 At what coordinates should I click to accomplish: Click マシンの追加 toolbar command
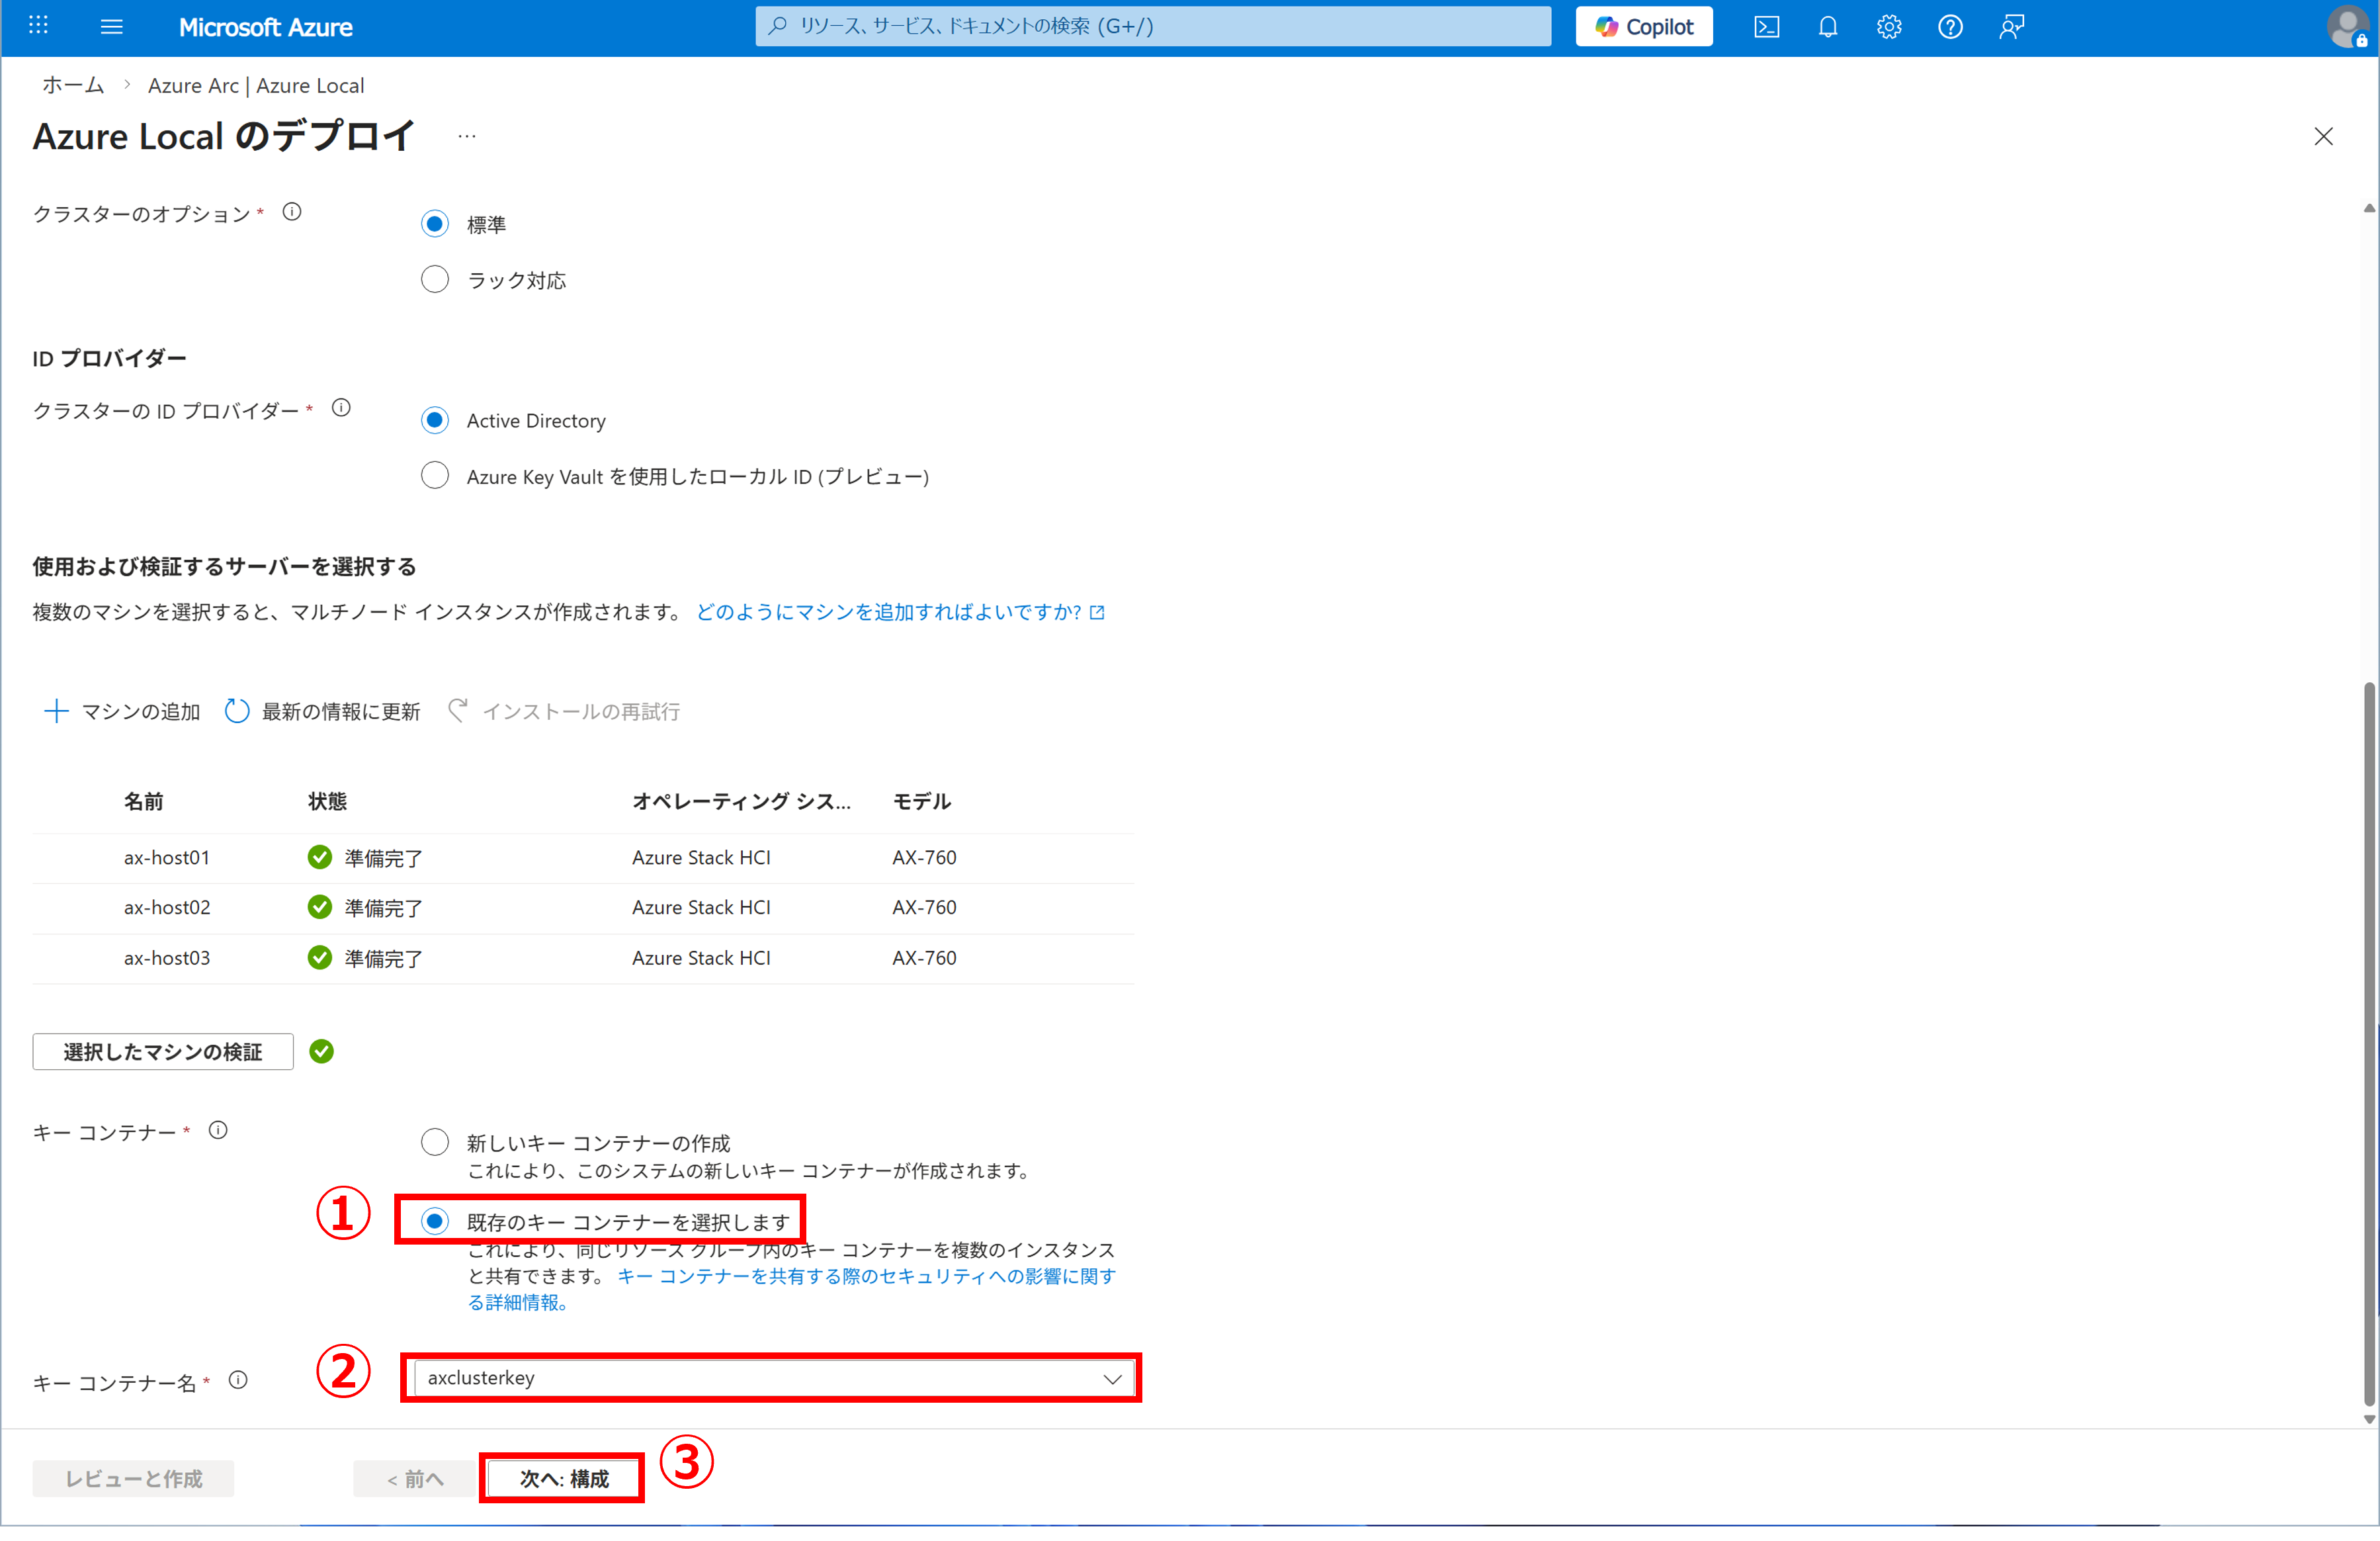coord(122,711)
